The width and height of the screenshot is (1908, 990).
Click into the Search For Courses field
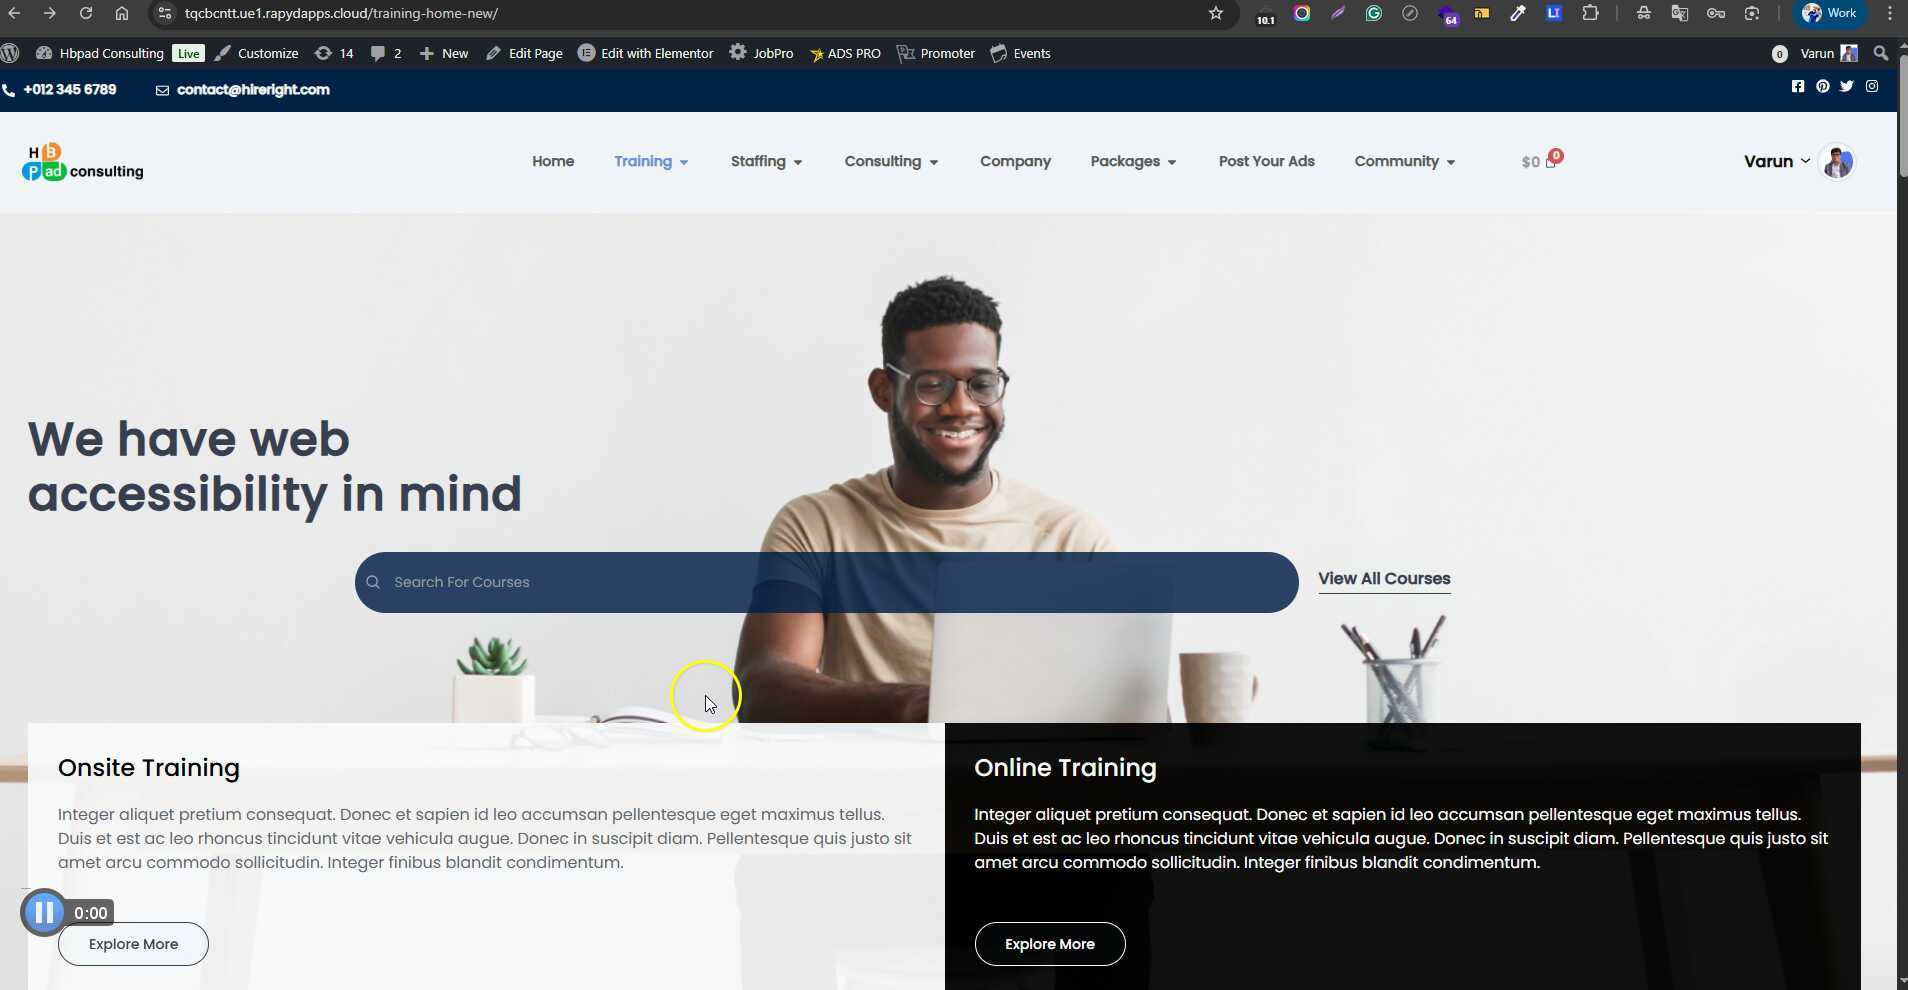pyautogui.click(x=826, y=582)
